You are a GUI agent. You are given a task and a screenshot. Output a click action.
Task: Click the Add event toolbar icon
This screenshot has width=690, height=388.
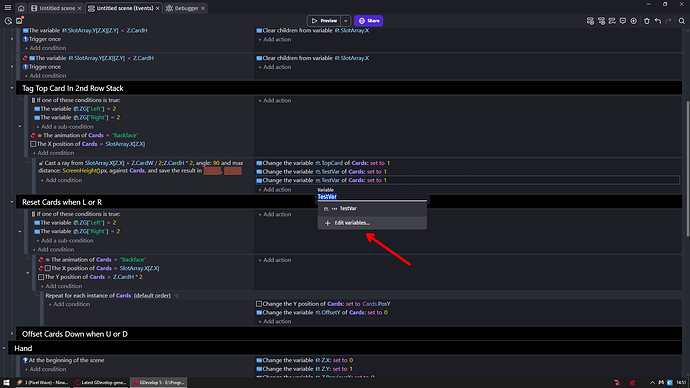[590, 21]
